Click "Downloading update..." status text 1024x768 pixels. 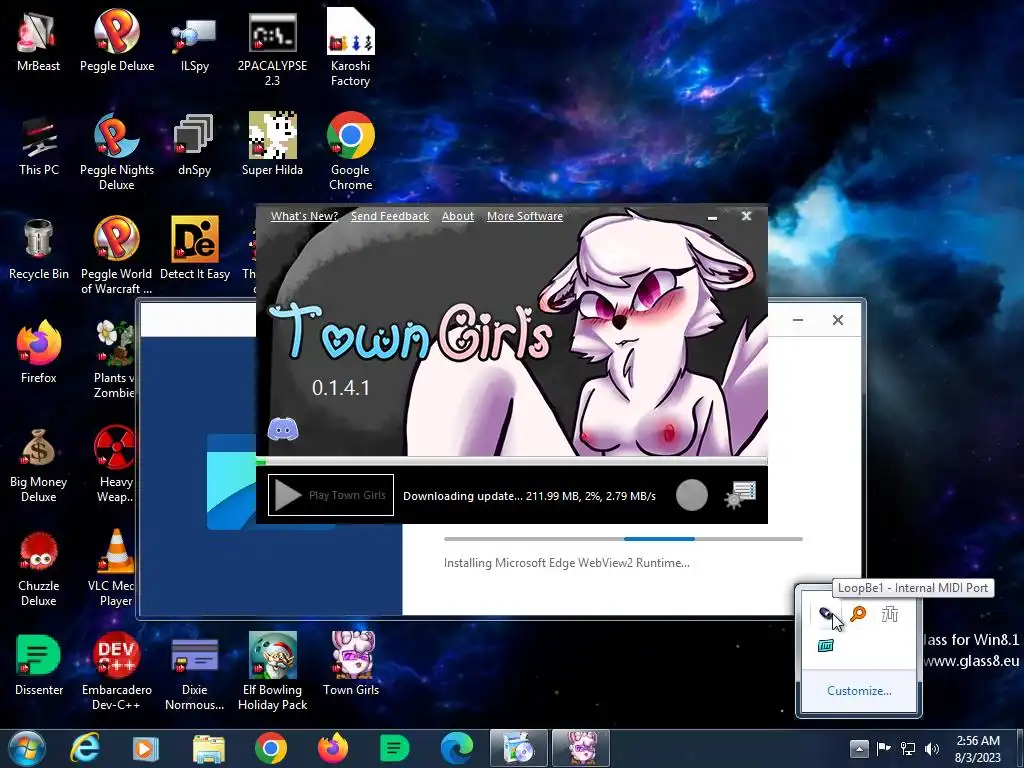(x=529, y=496)
